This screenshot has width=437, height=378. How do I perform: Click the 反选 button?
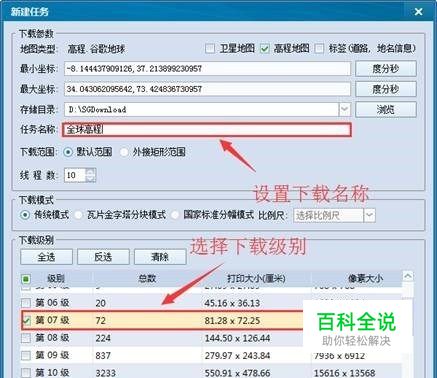103,257
